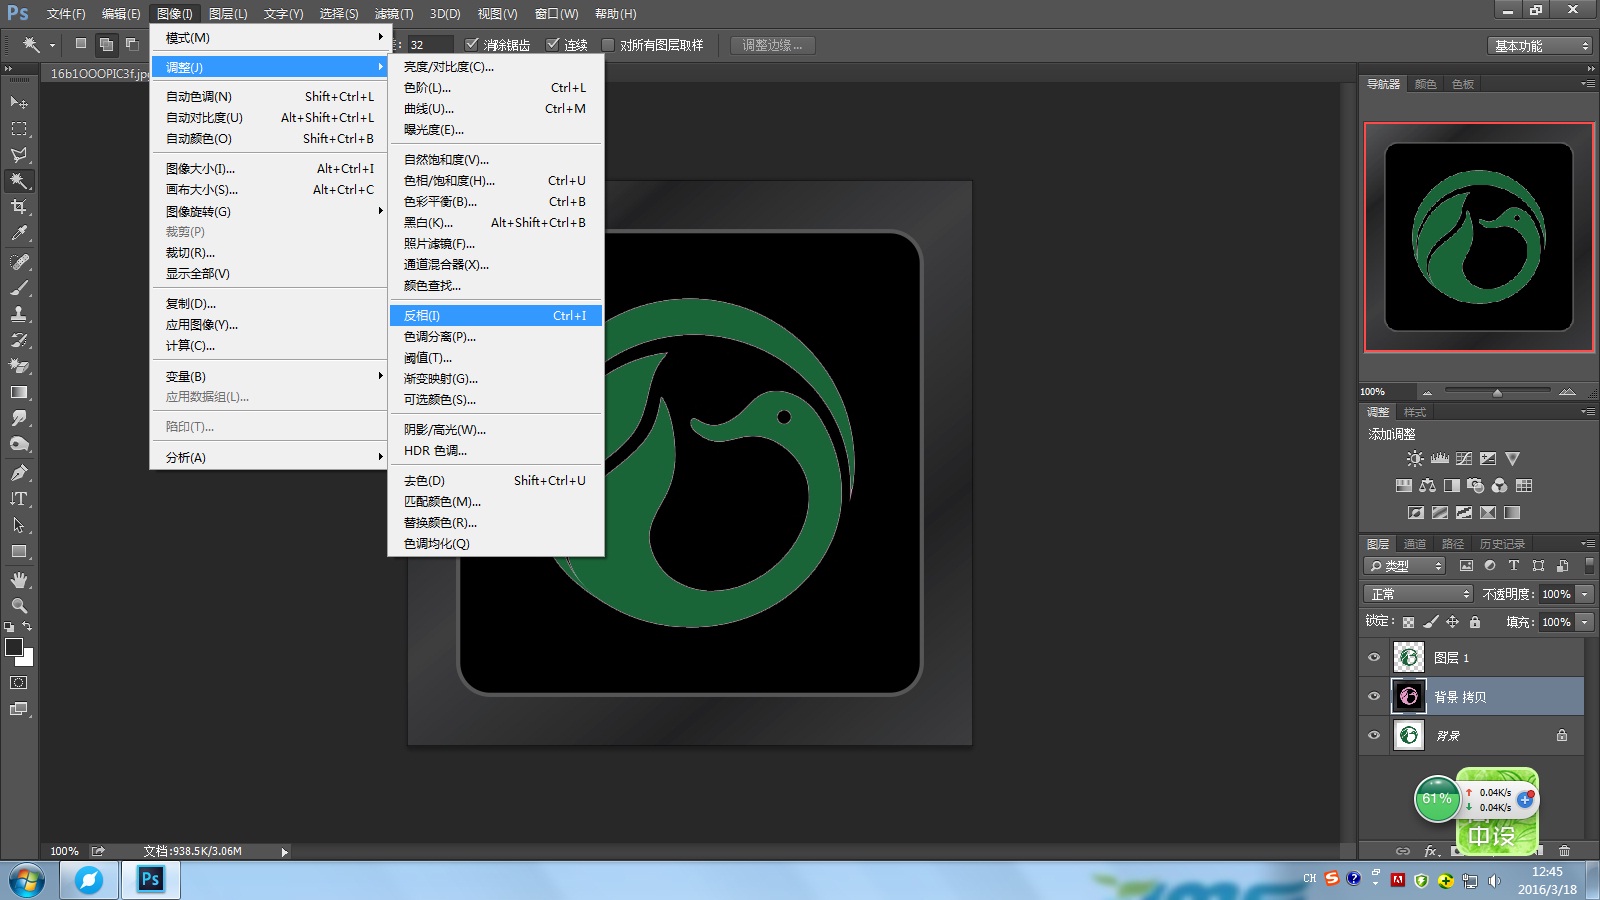Viewport: 1600px width, 900px height.
Task: Click the 调整边缘 button
Action: (772, 45)
